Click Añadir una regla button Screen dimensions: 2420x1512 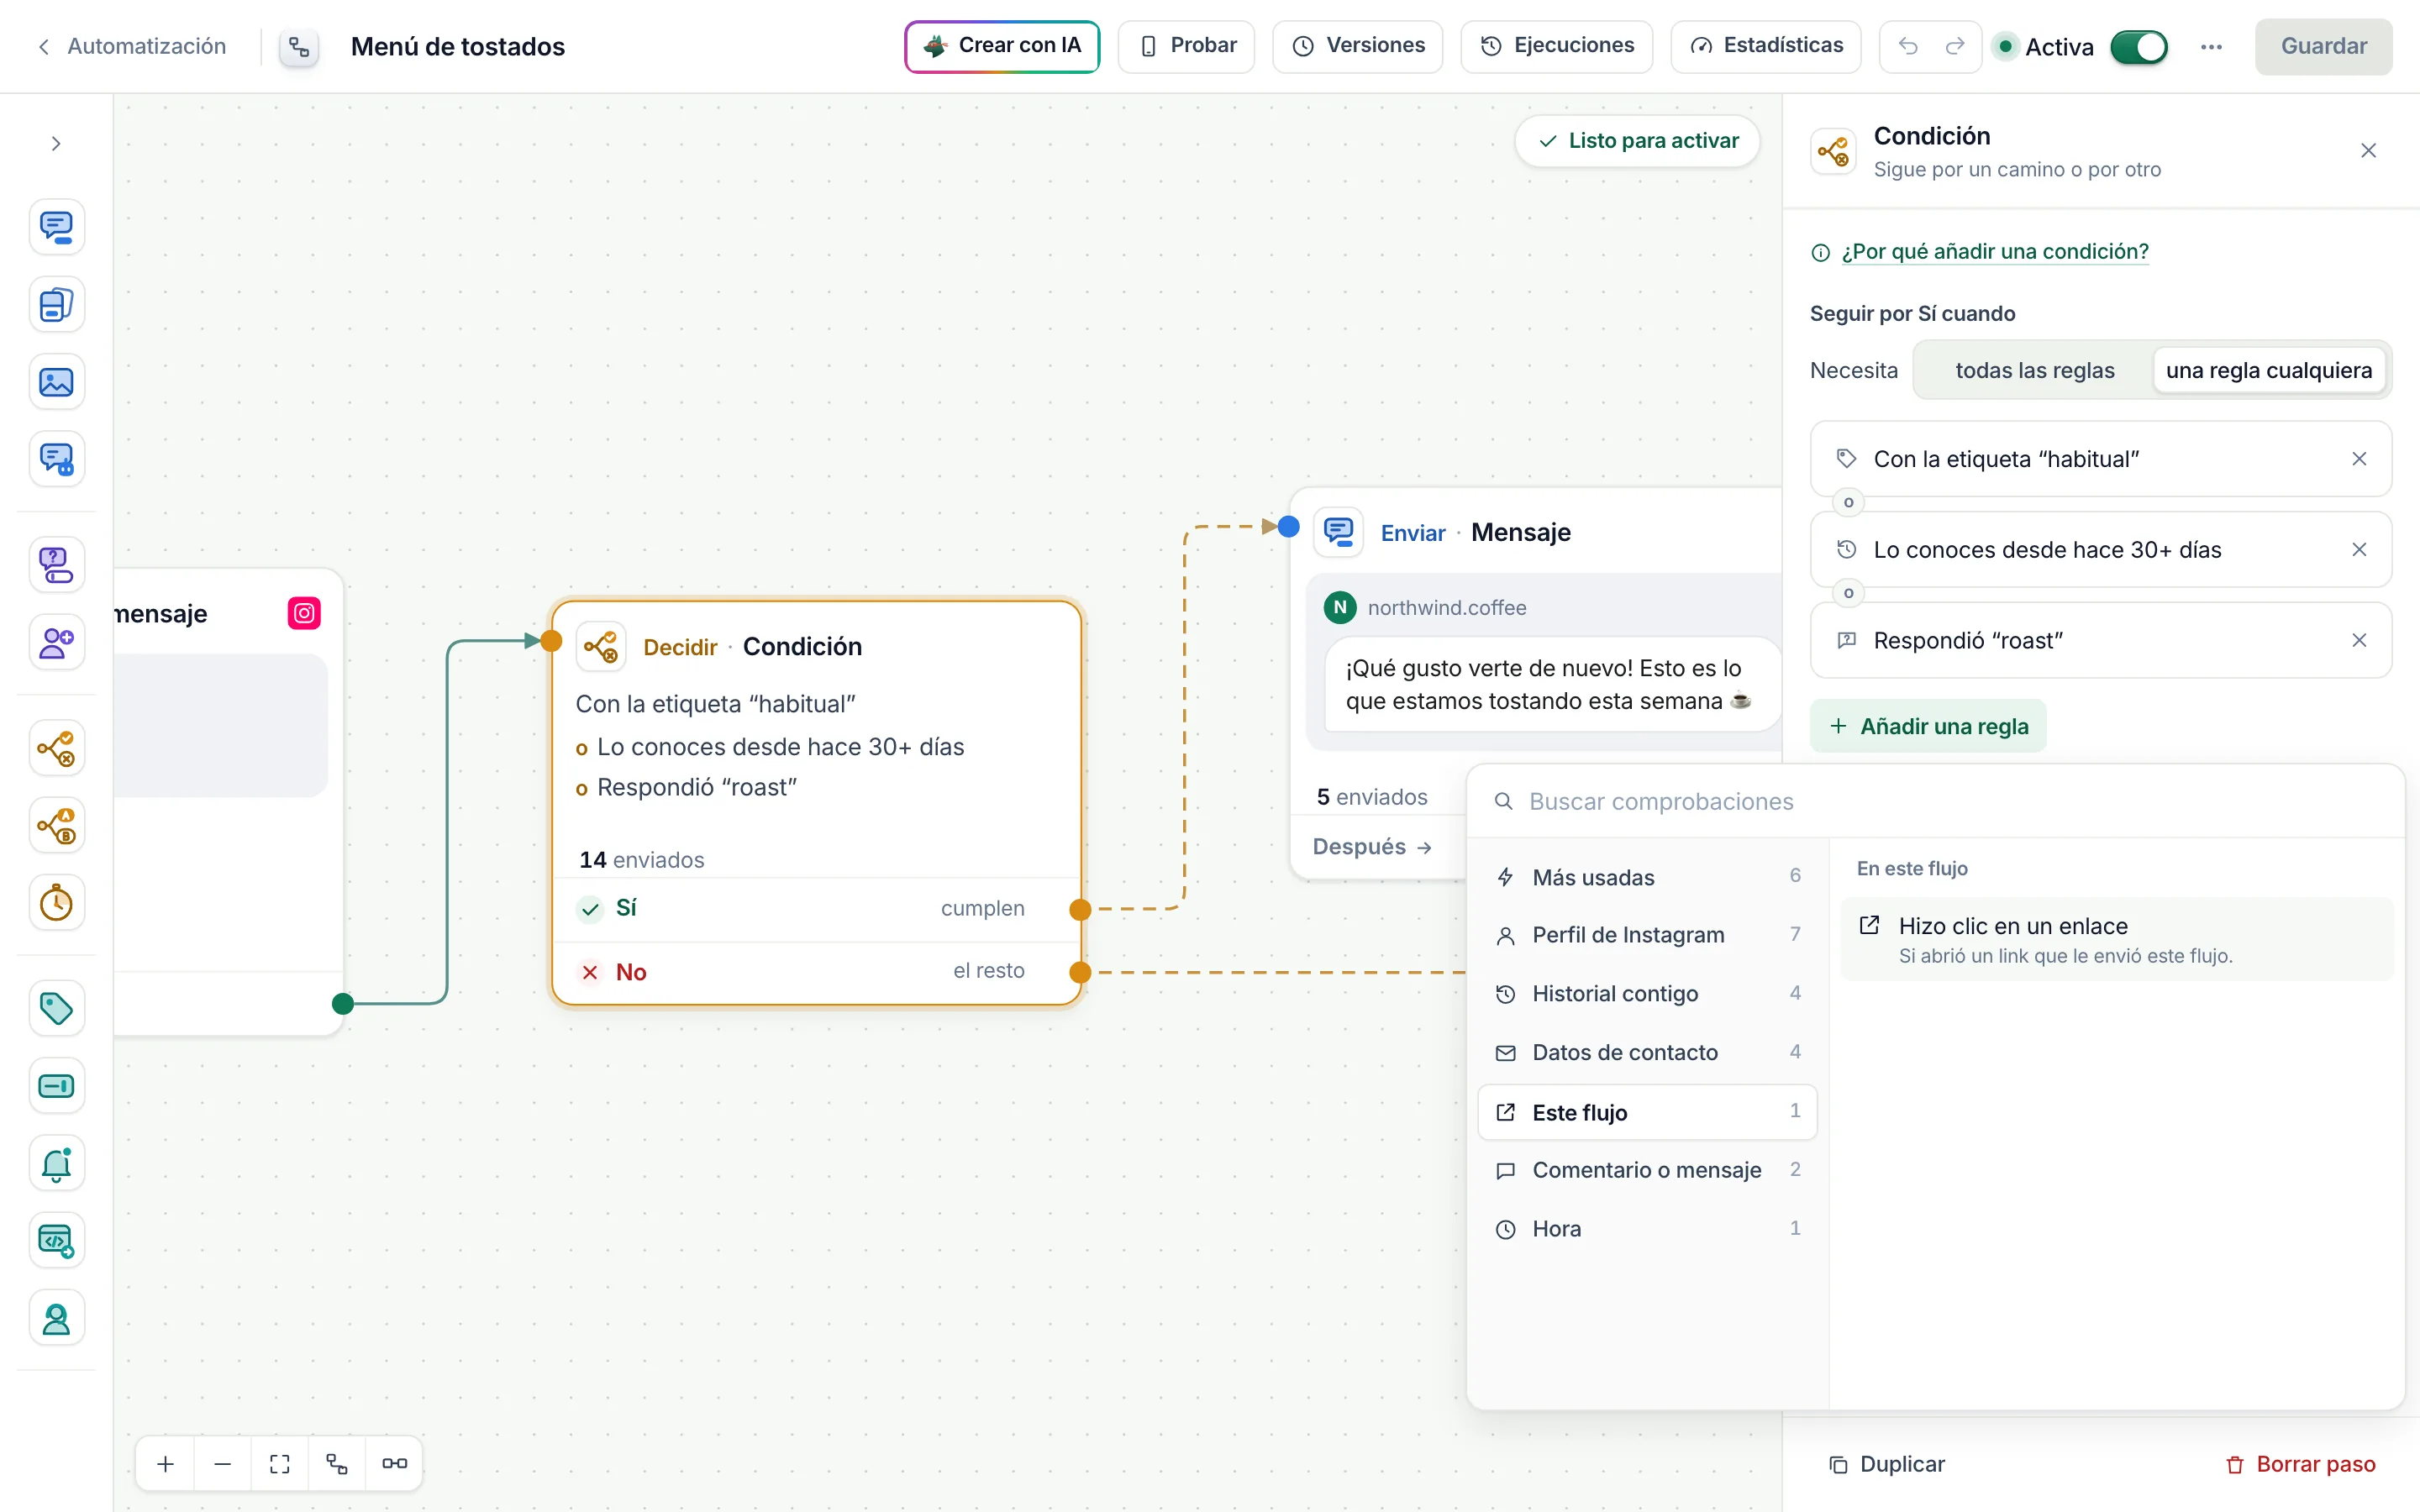(1928, 726)
